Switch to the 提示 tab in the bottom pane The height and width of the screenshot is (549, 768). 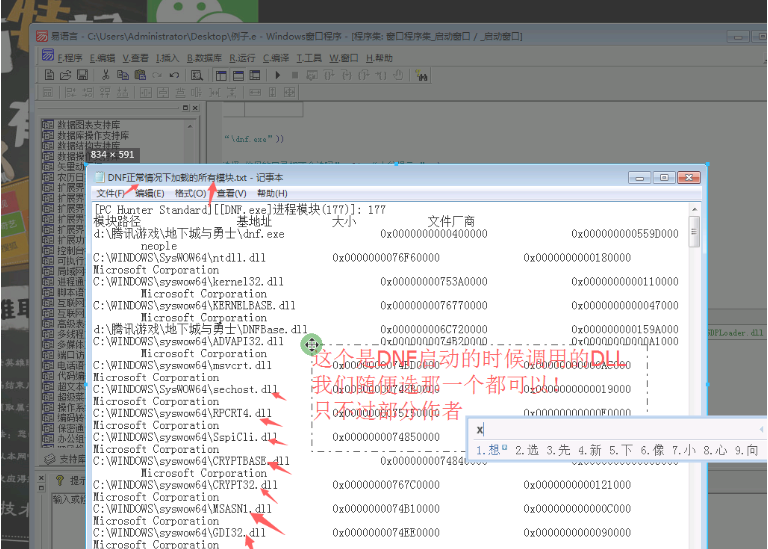tap(70, 480)
